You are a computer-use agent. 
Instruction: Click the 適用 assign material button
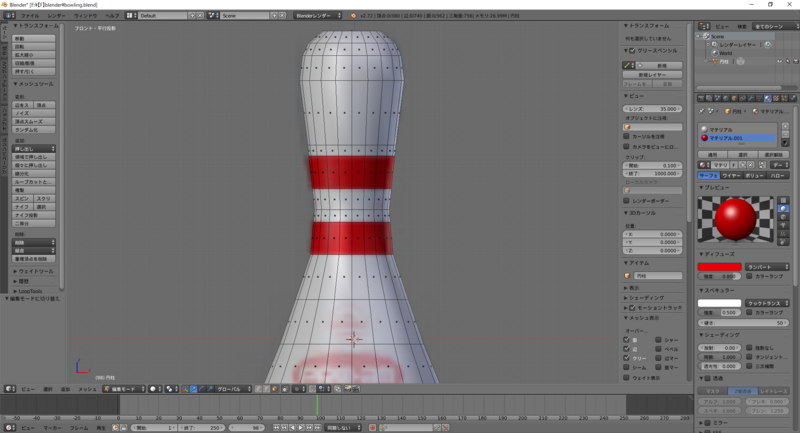[712, 155]
